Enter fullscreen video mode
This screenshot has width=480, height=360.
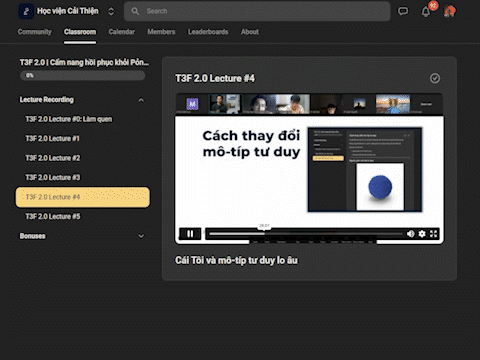pyautogui.click(x=433, y=234)
